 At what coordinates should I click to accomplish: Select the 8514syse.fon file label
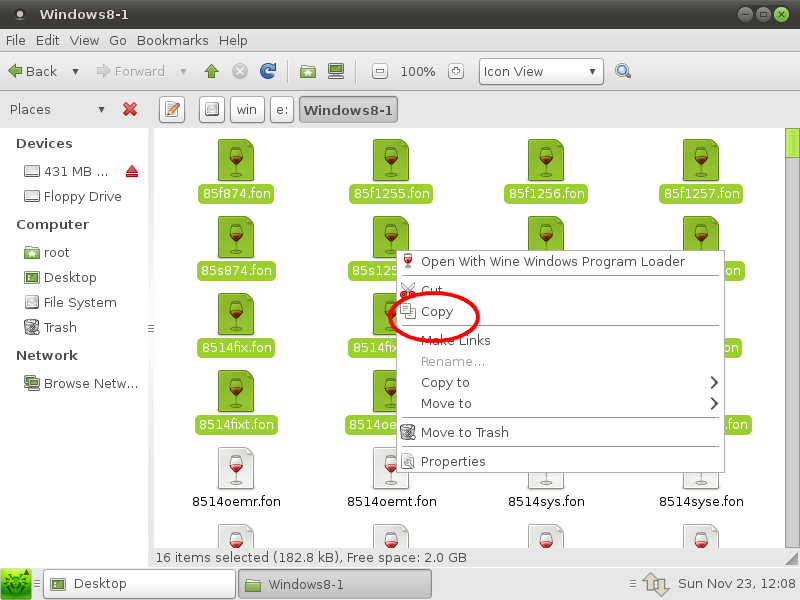[x=701, y=502]
